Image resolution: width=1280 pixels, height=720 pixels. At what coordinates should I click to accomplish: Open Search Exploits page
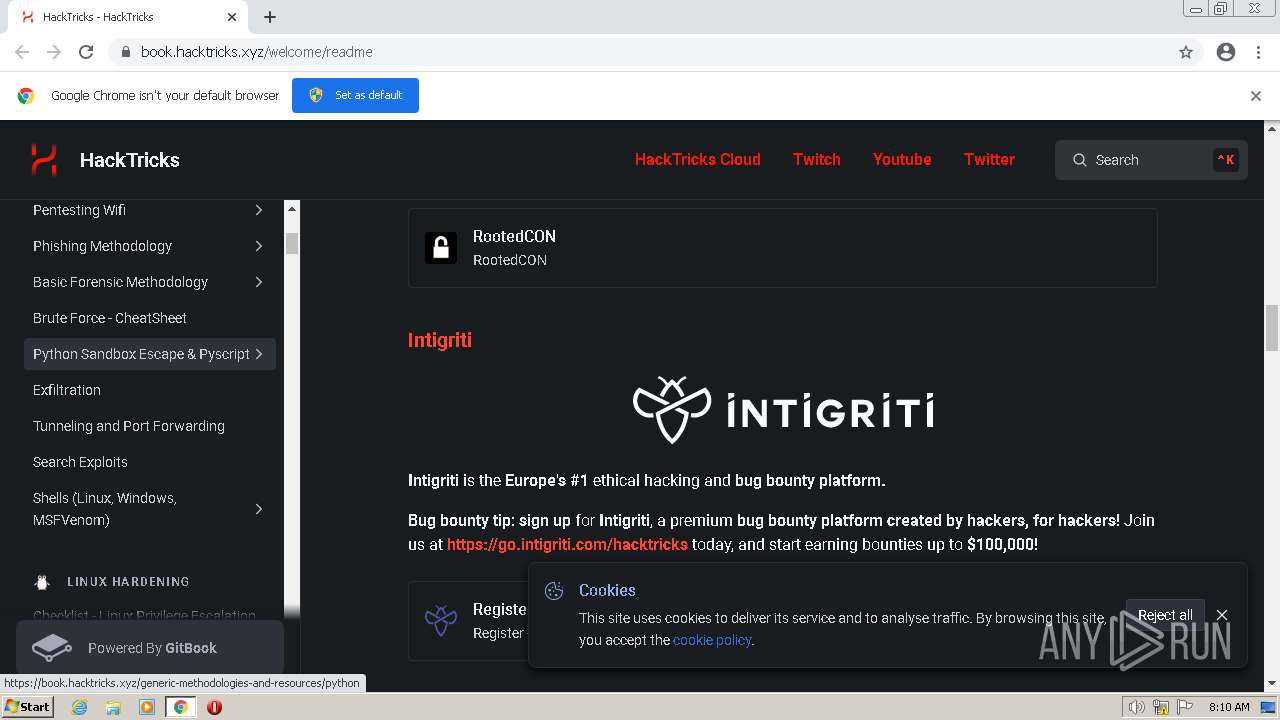click(80, 462)
